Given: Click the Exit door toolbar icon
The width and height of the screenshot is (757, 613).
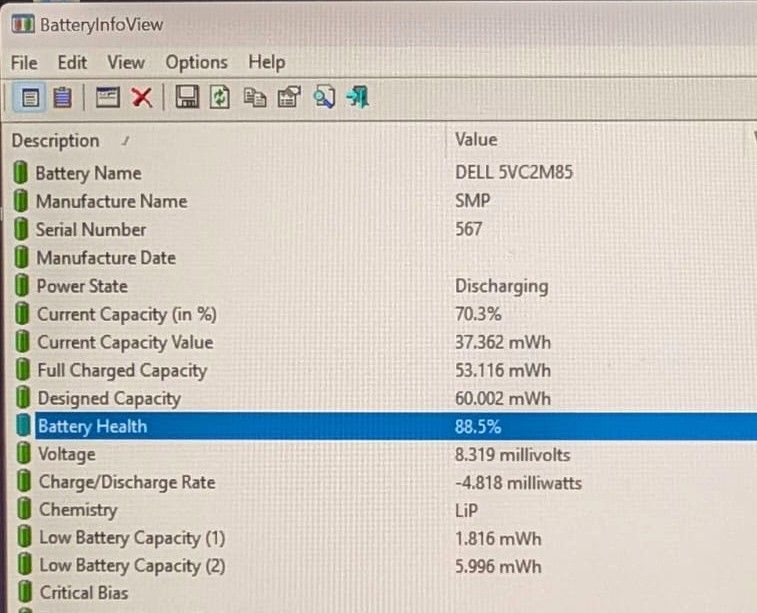Looking at the screenshot, I should (358, 97).
